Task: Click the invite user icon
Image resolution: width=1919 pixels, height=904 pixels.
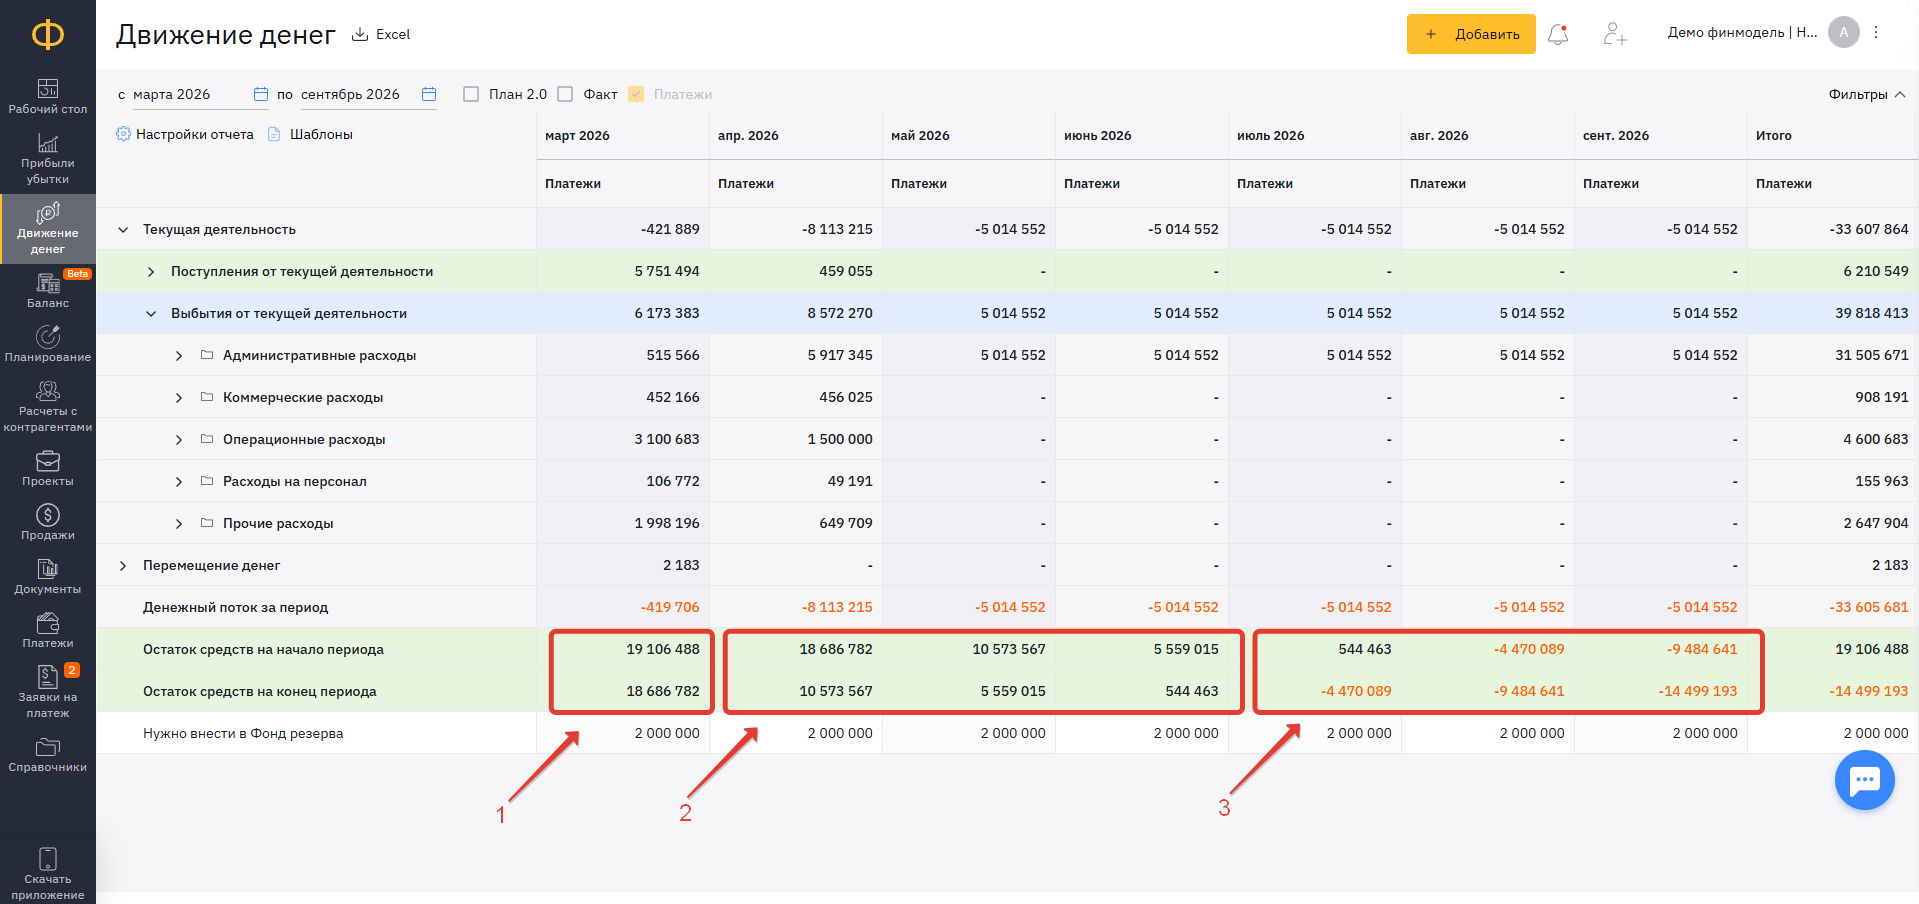Action: click(1615, 34)
